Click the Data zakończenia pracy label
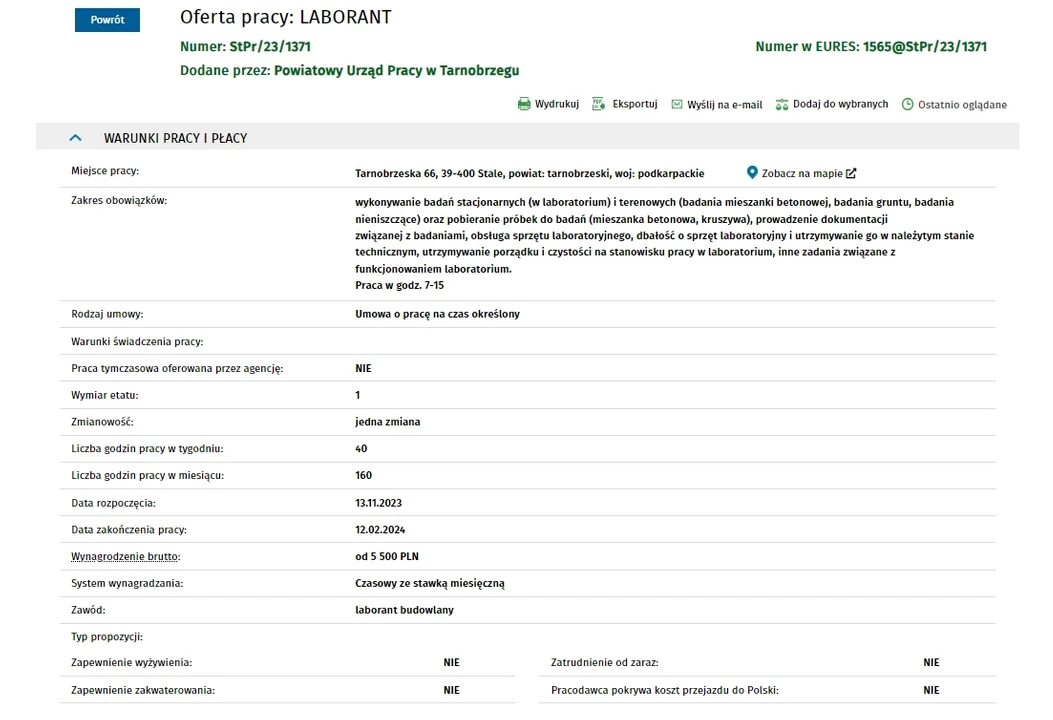The height and width of the screenshot is (720, 1053). (129, 529)
